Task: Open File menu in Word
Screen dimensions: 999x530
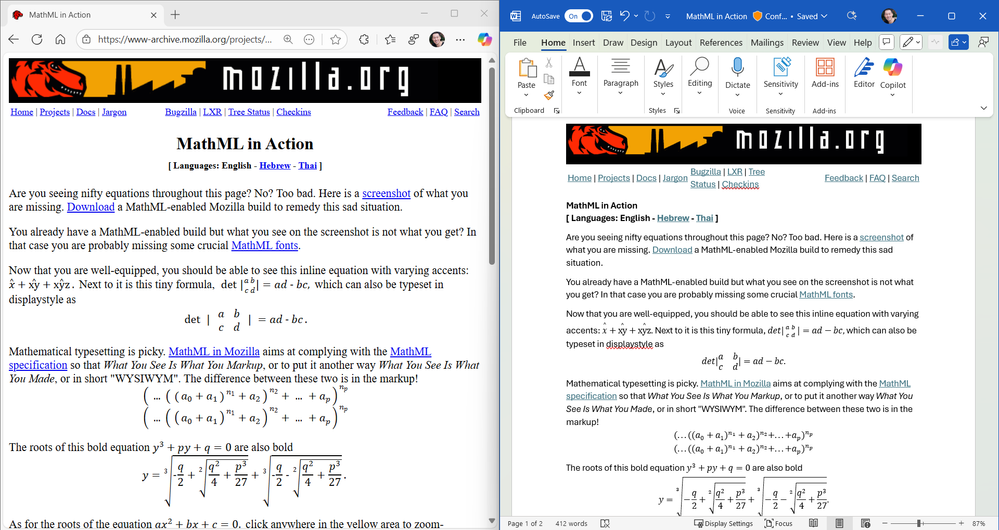Action: tap(520, 43)
